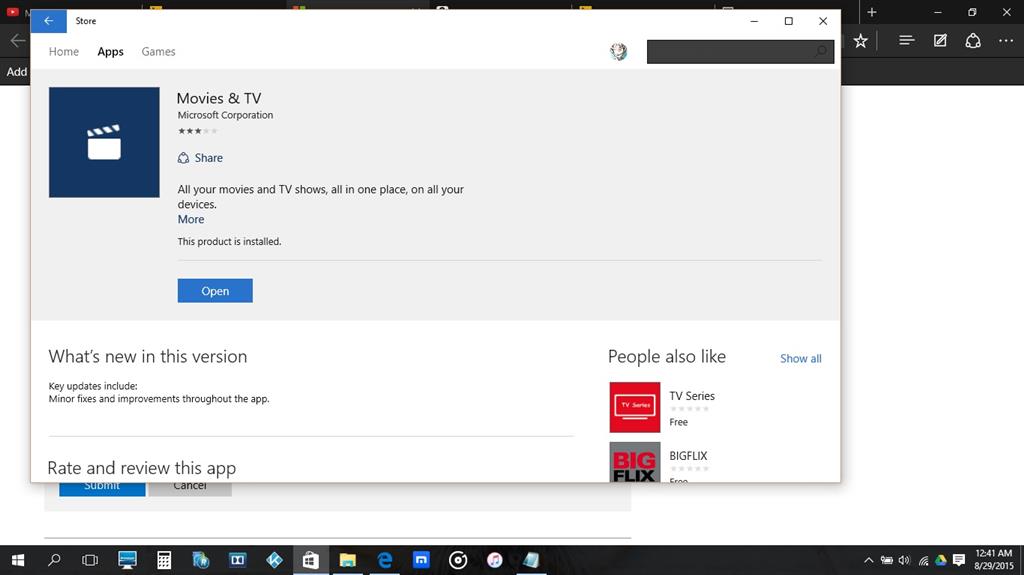Click the Edge taskbar icon

tap(385, 560)
